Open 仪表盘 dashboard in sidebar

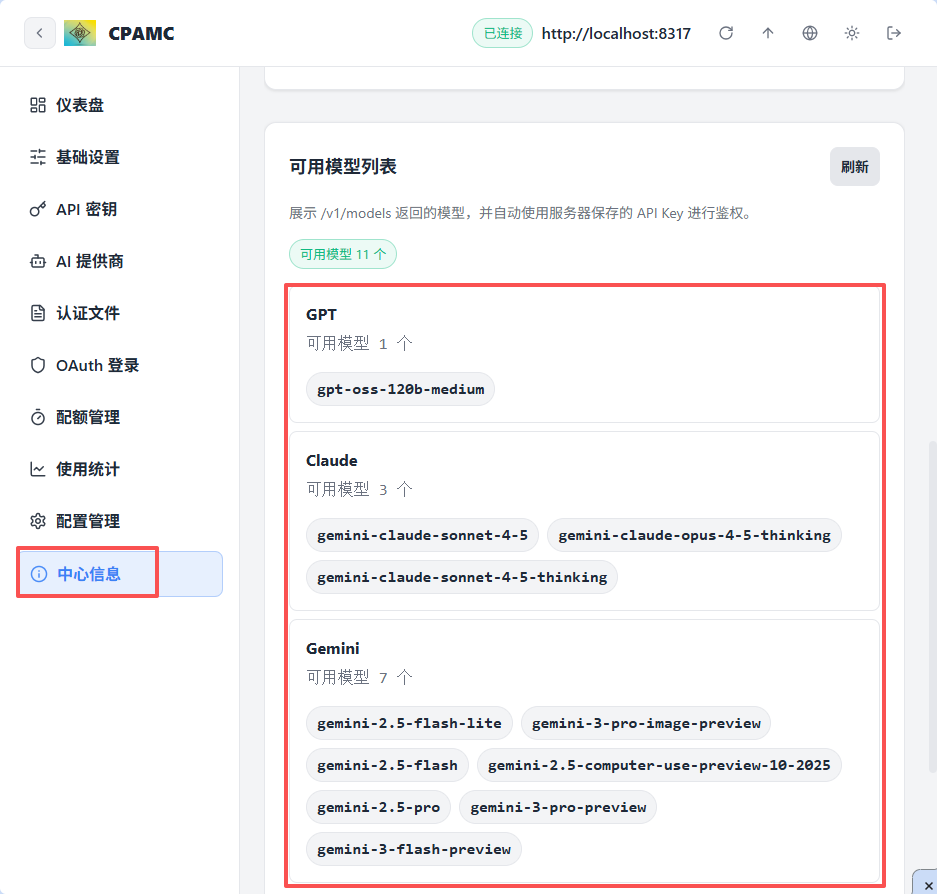(80, 105)
